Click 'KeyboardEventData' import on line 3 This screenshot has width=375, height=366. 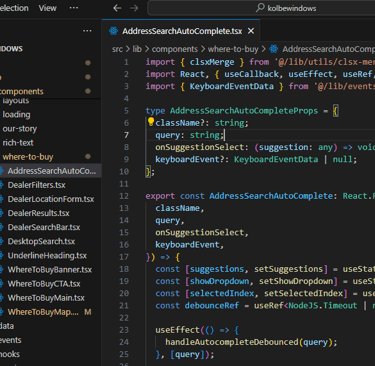pos(231,86)
